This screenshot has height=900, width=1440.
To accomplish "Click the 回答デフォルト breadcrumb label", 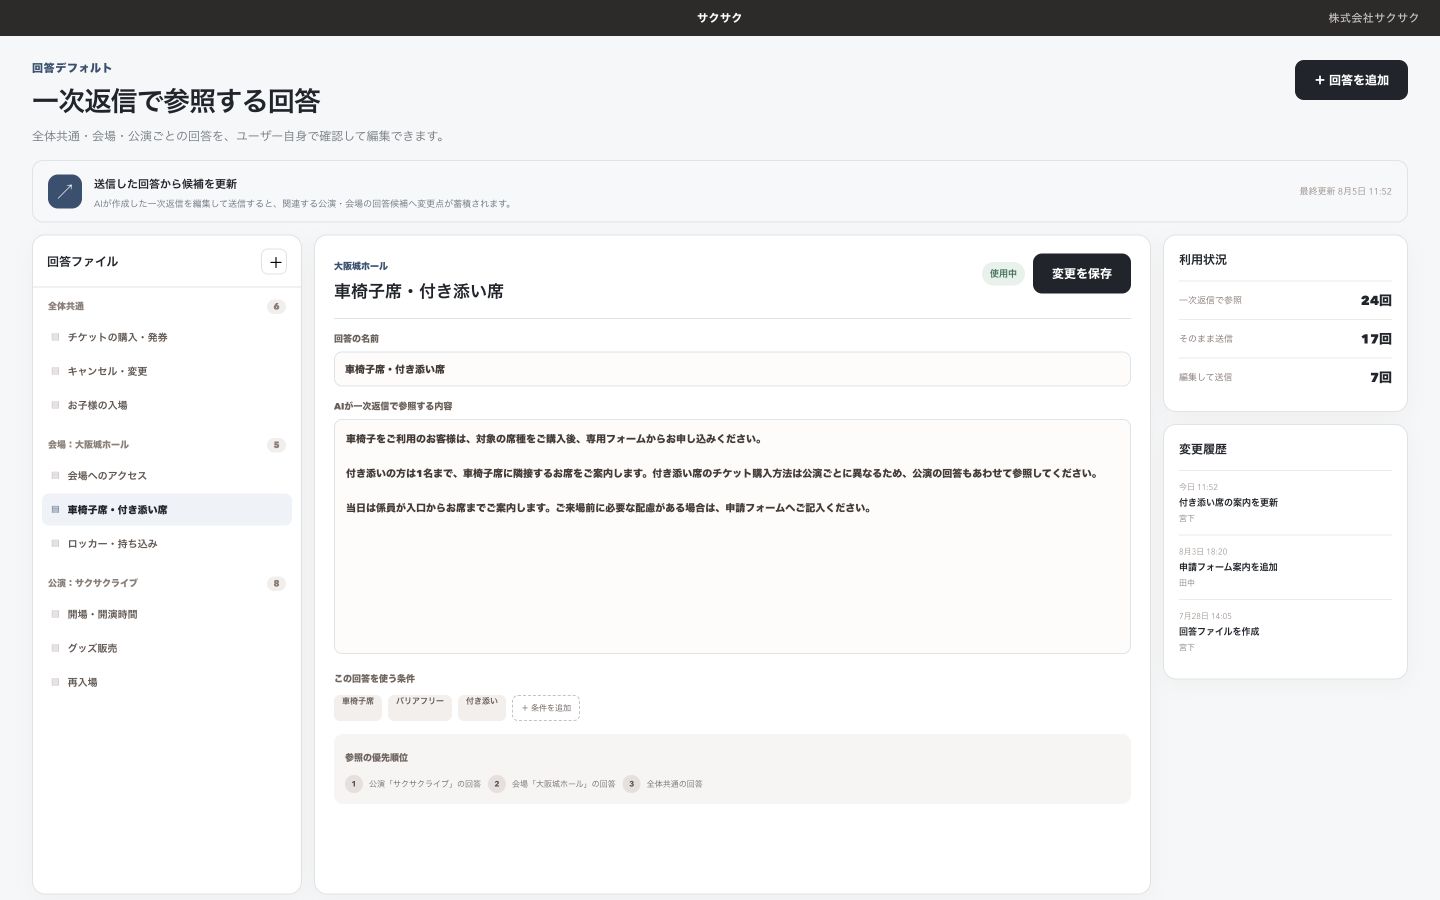I will click(72, 68).
